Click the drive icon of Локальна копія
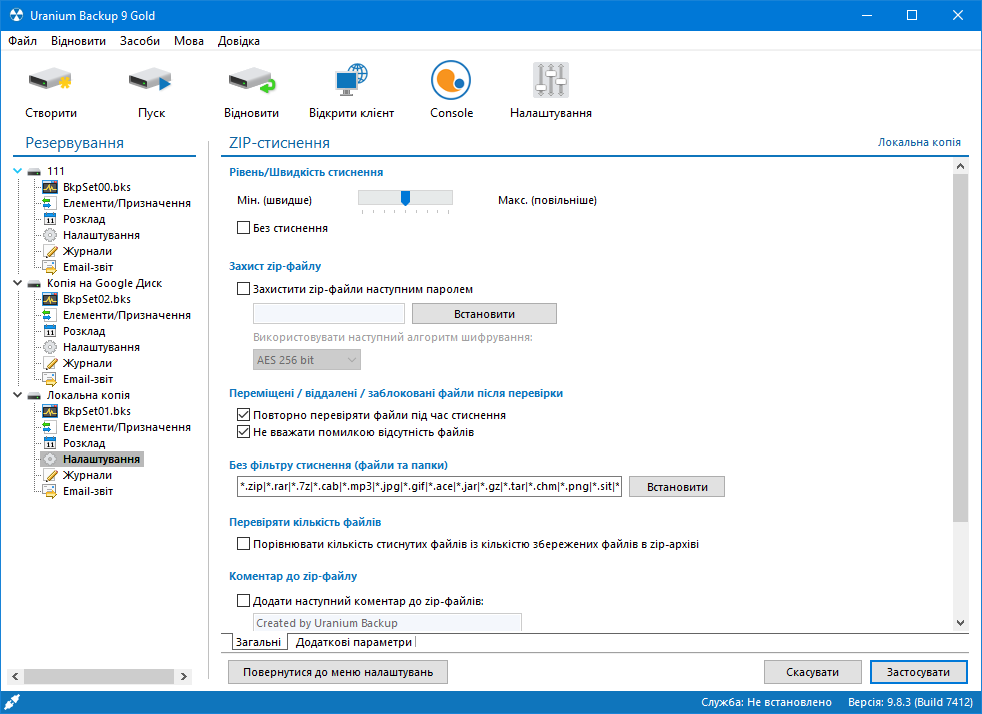Viewport: 982px width, 714px height. coord(34,396)
